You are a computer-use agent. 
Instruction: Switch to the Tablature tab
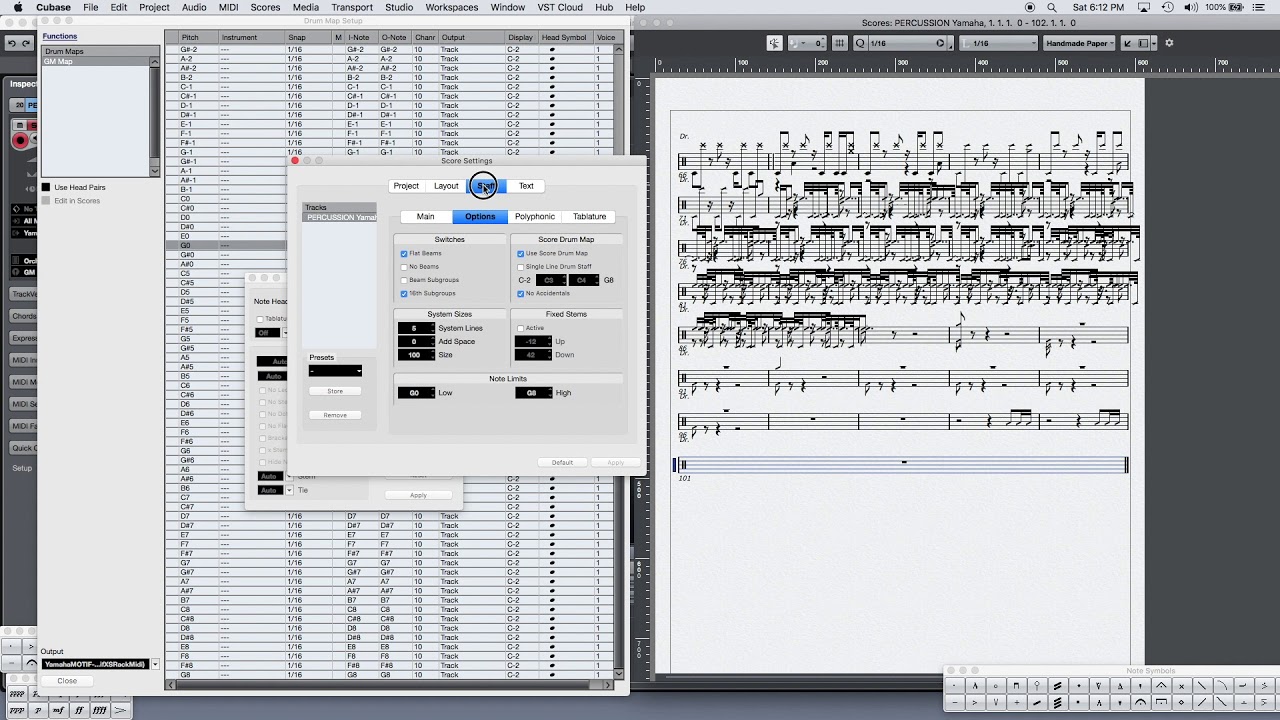pos(589,216)
